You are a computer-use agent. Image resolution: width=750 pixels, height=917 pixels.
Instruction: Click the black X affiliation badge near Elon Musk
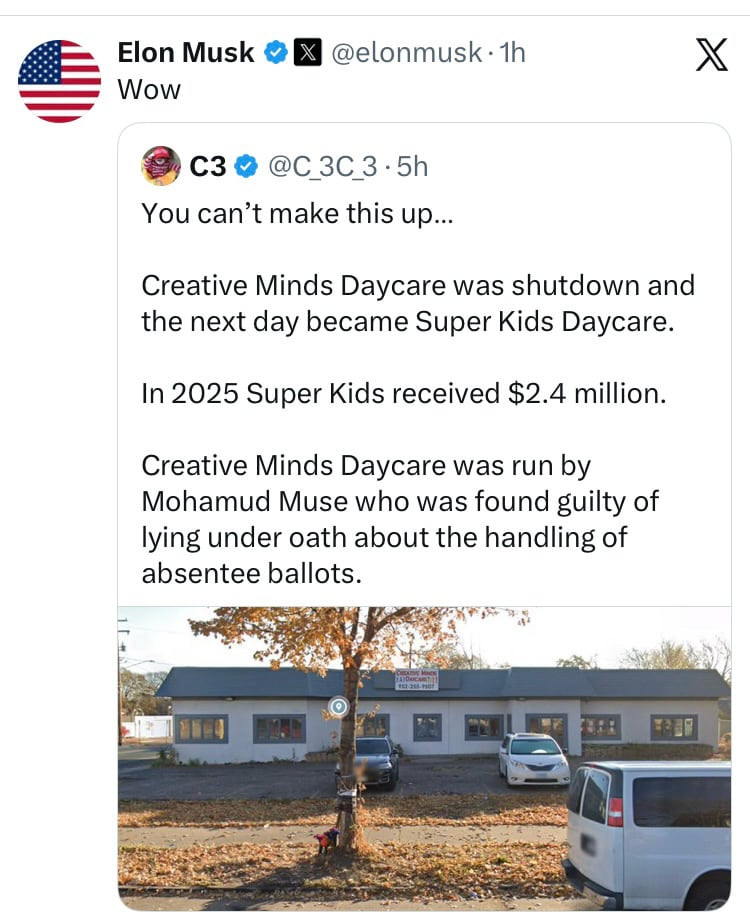pyautogui.click(x=304, y=53)
